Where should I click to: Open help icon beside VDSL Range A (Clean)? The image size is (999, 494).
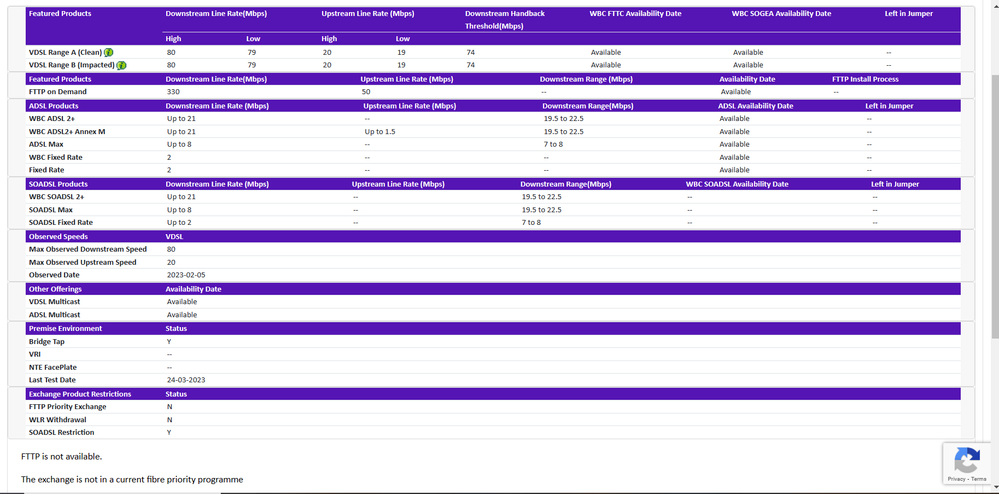click(x=109, y=52)
